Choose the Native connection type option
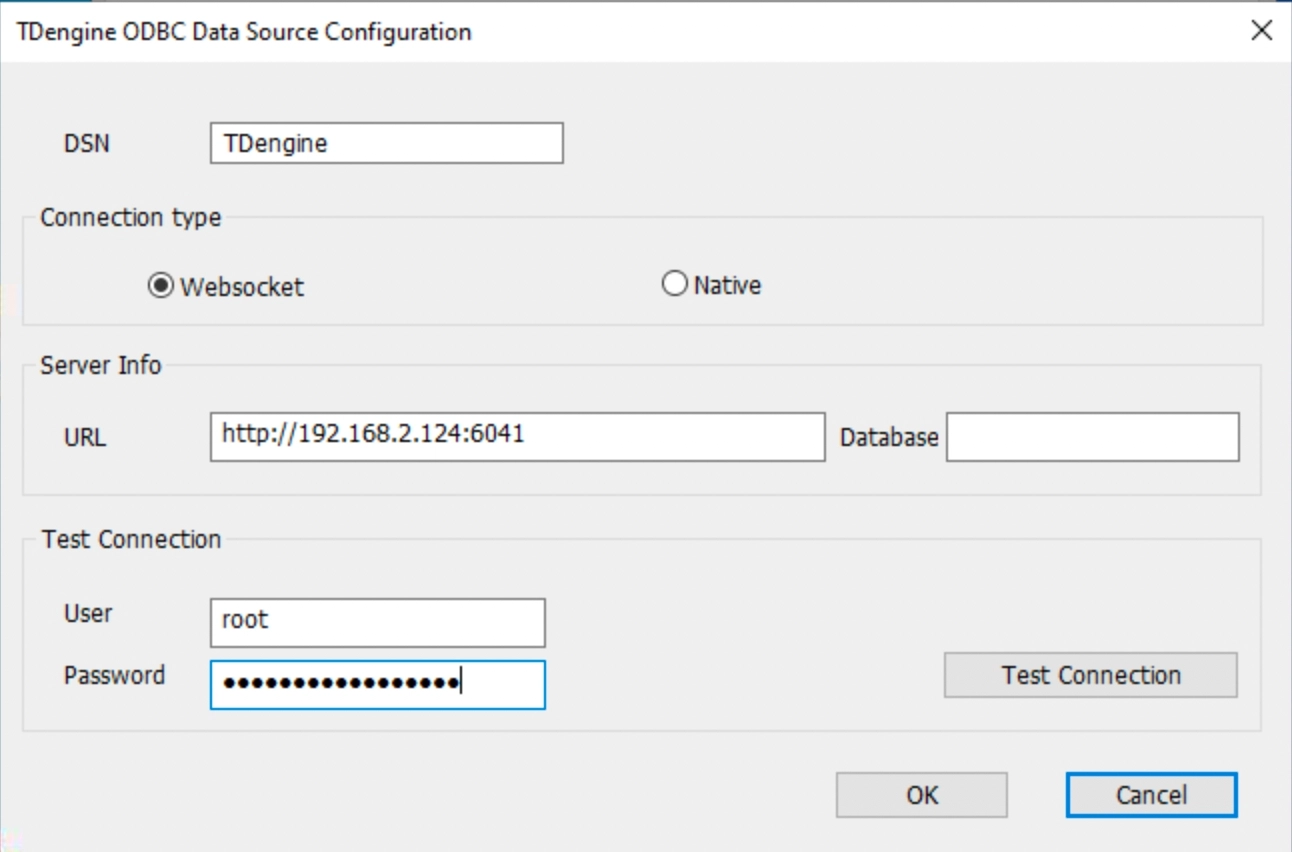1292x852 pixels. pyautogui.click(x=675, y=285)
